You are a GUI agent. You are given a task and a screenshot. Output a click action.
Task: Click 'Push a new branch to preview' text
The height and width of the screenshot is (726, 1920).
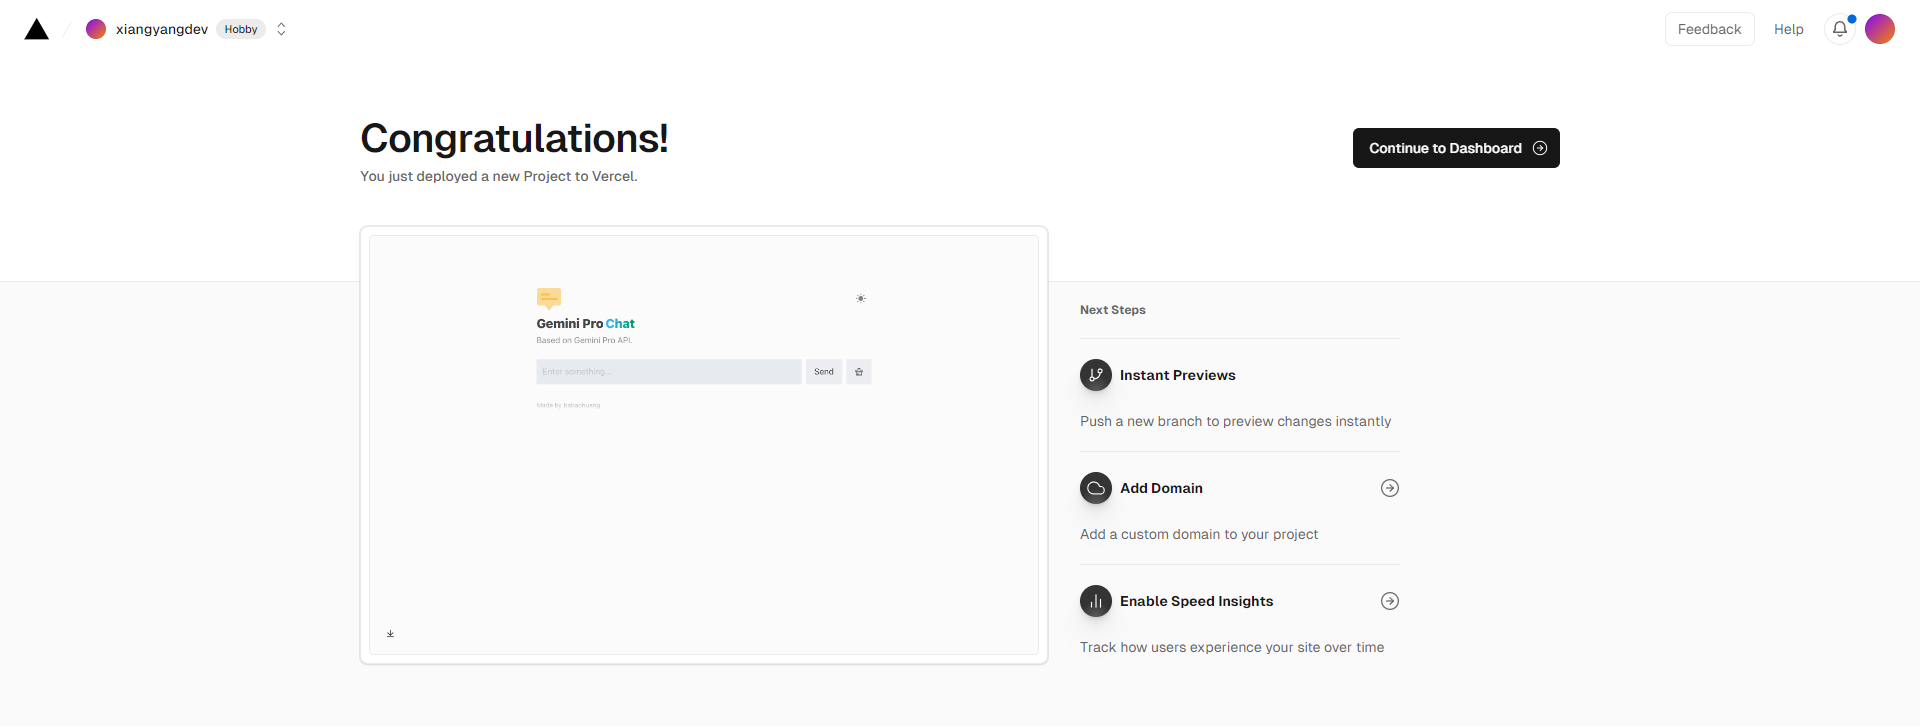tap(1235, 421)
